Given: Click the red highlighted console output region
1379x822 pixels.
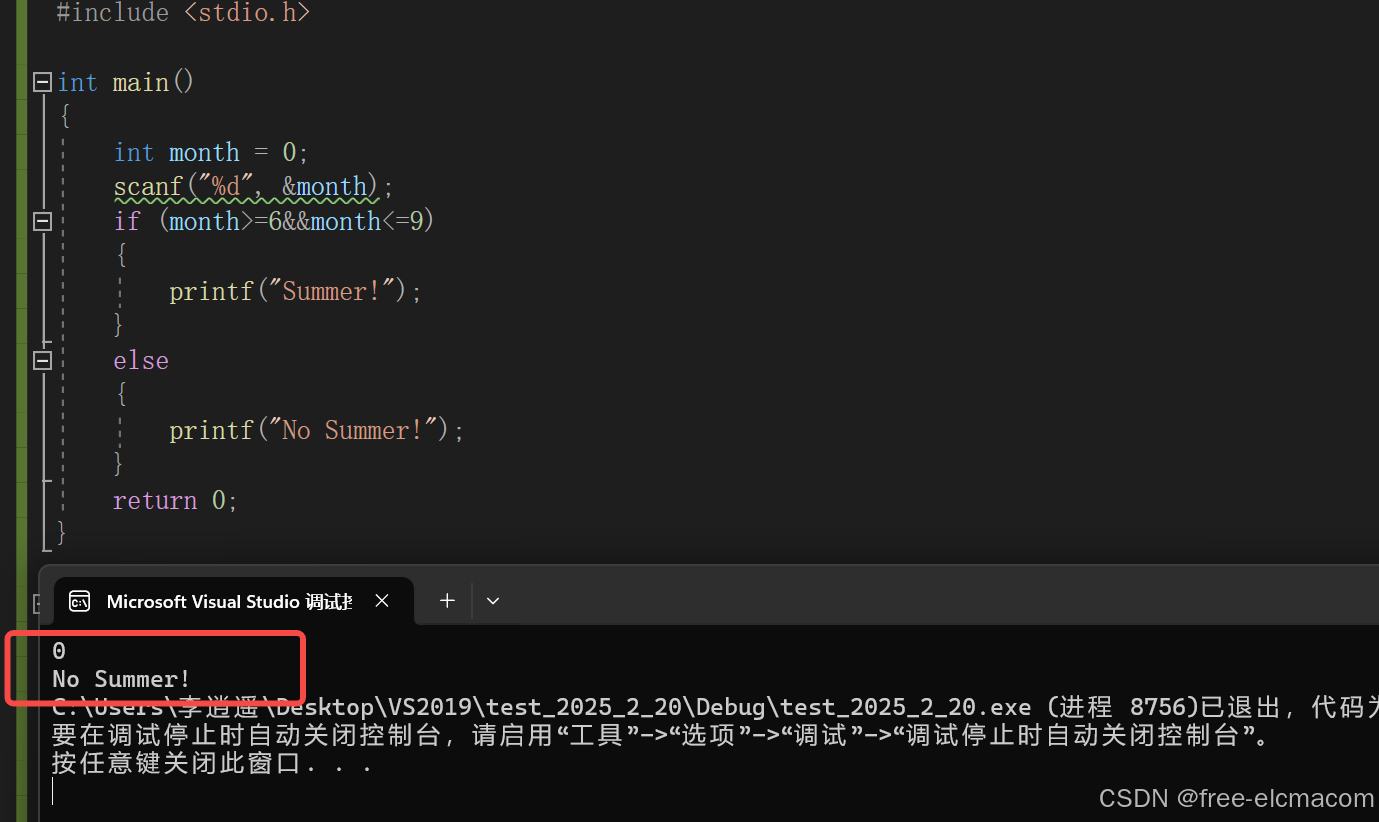Looking at the screenshot, I should tap(155, 666).
